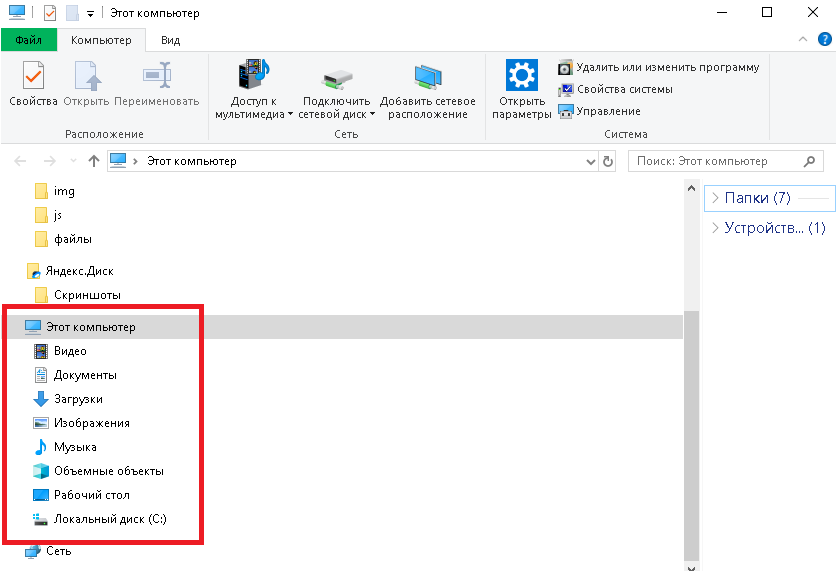Viewport: 837px width, 571px height.
Task: Click the navigation pane scrollbar thumb
Action: click(691, 435)
